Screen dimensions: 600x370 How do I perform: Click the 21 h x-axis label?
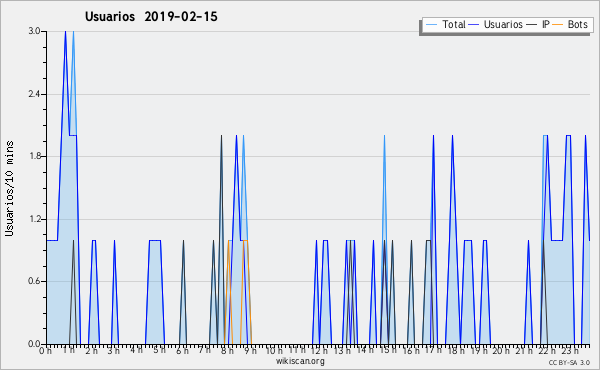(524, 351)
